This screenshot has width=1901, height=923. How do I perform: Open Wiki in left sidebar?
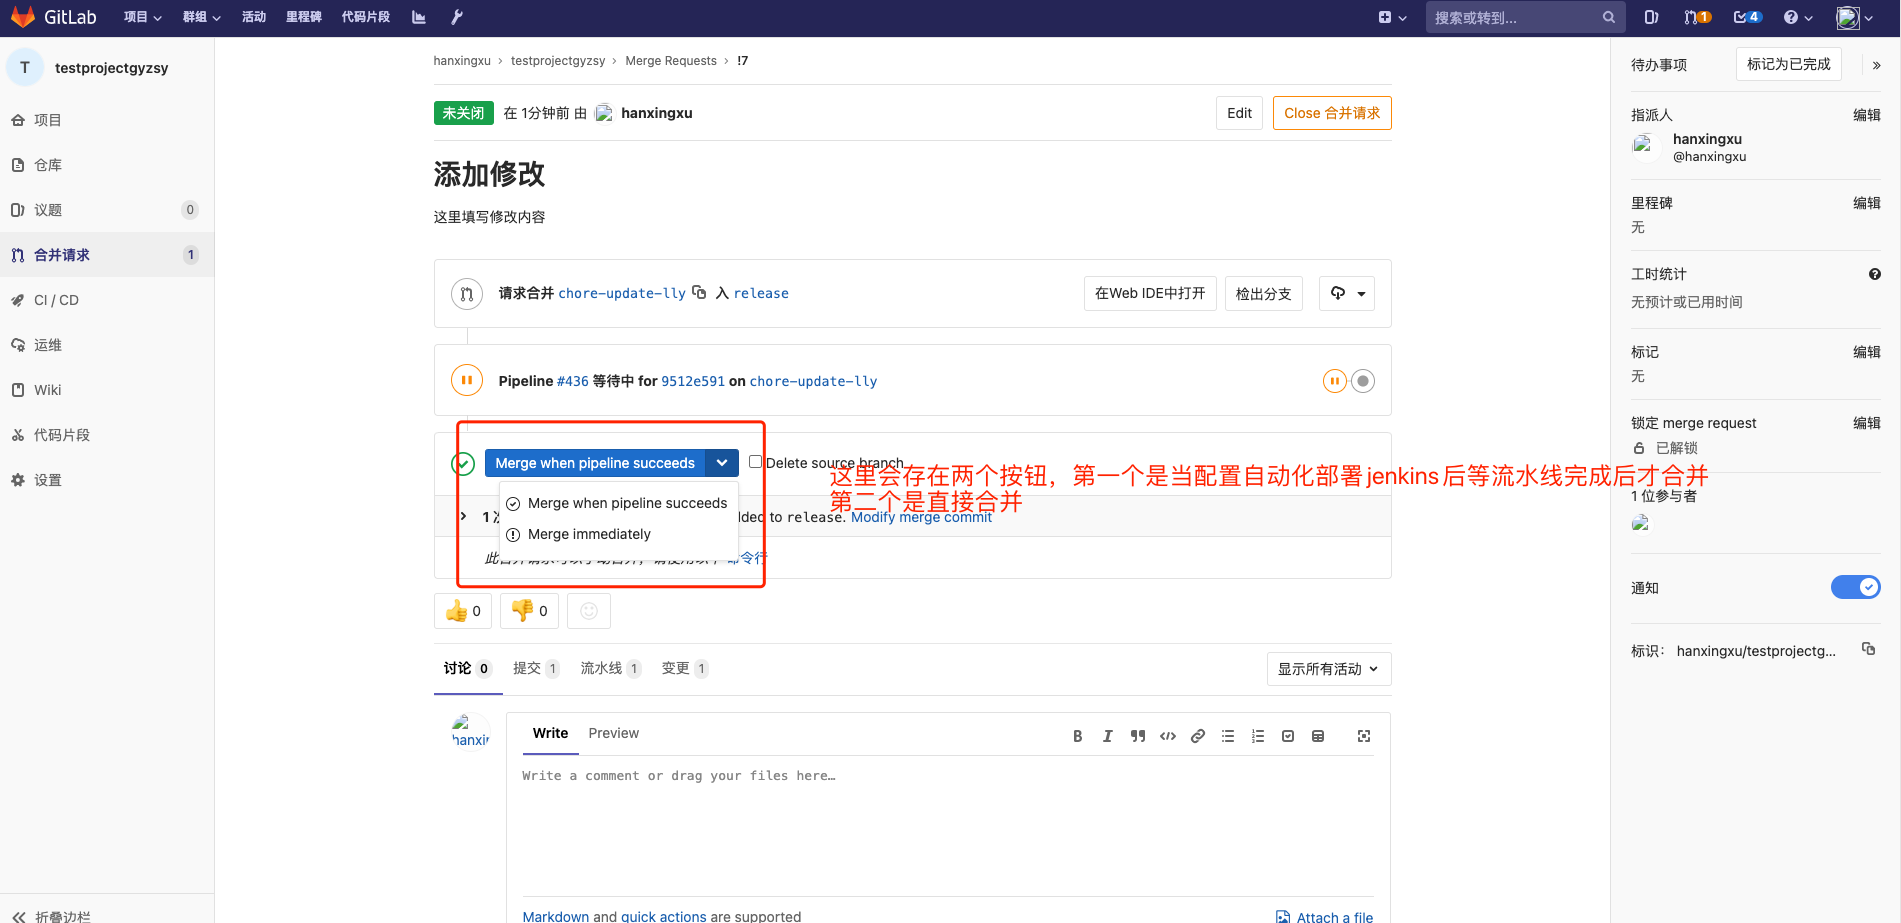click(107, 390)
